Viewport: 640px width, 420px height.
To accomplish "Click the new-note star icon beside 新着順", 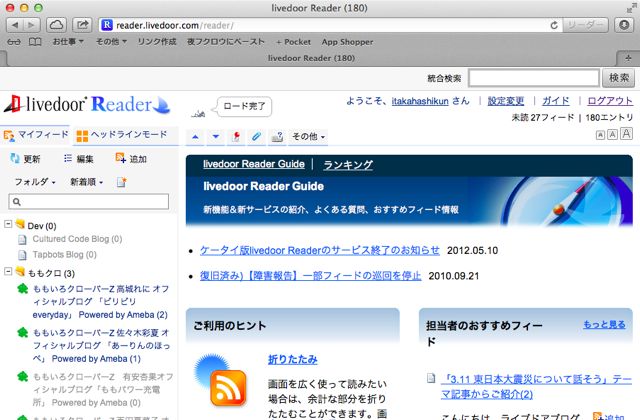I will coord(122,182).
